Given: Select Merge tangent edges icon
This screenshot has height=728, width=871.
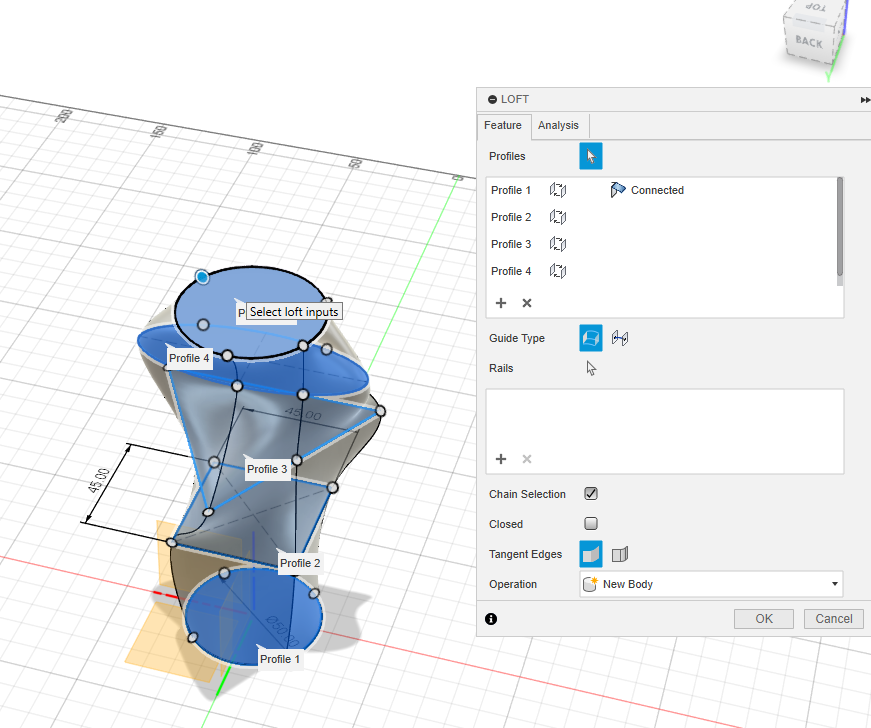Looking at the screenshot, I should 590,554.
